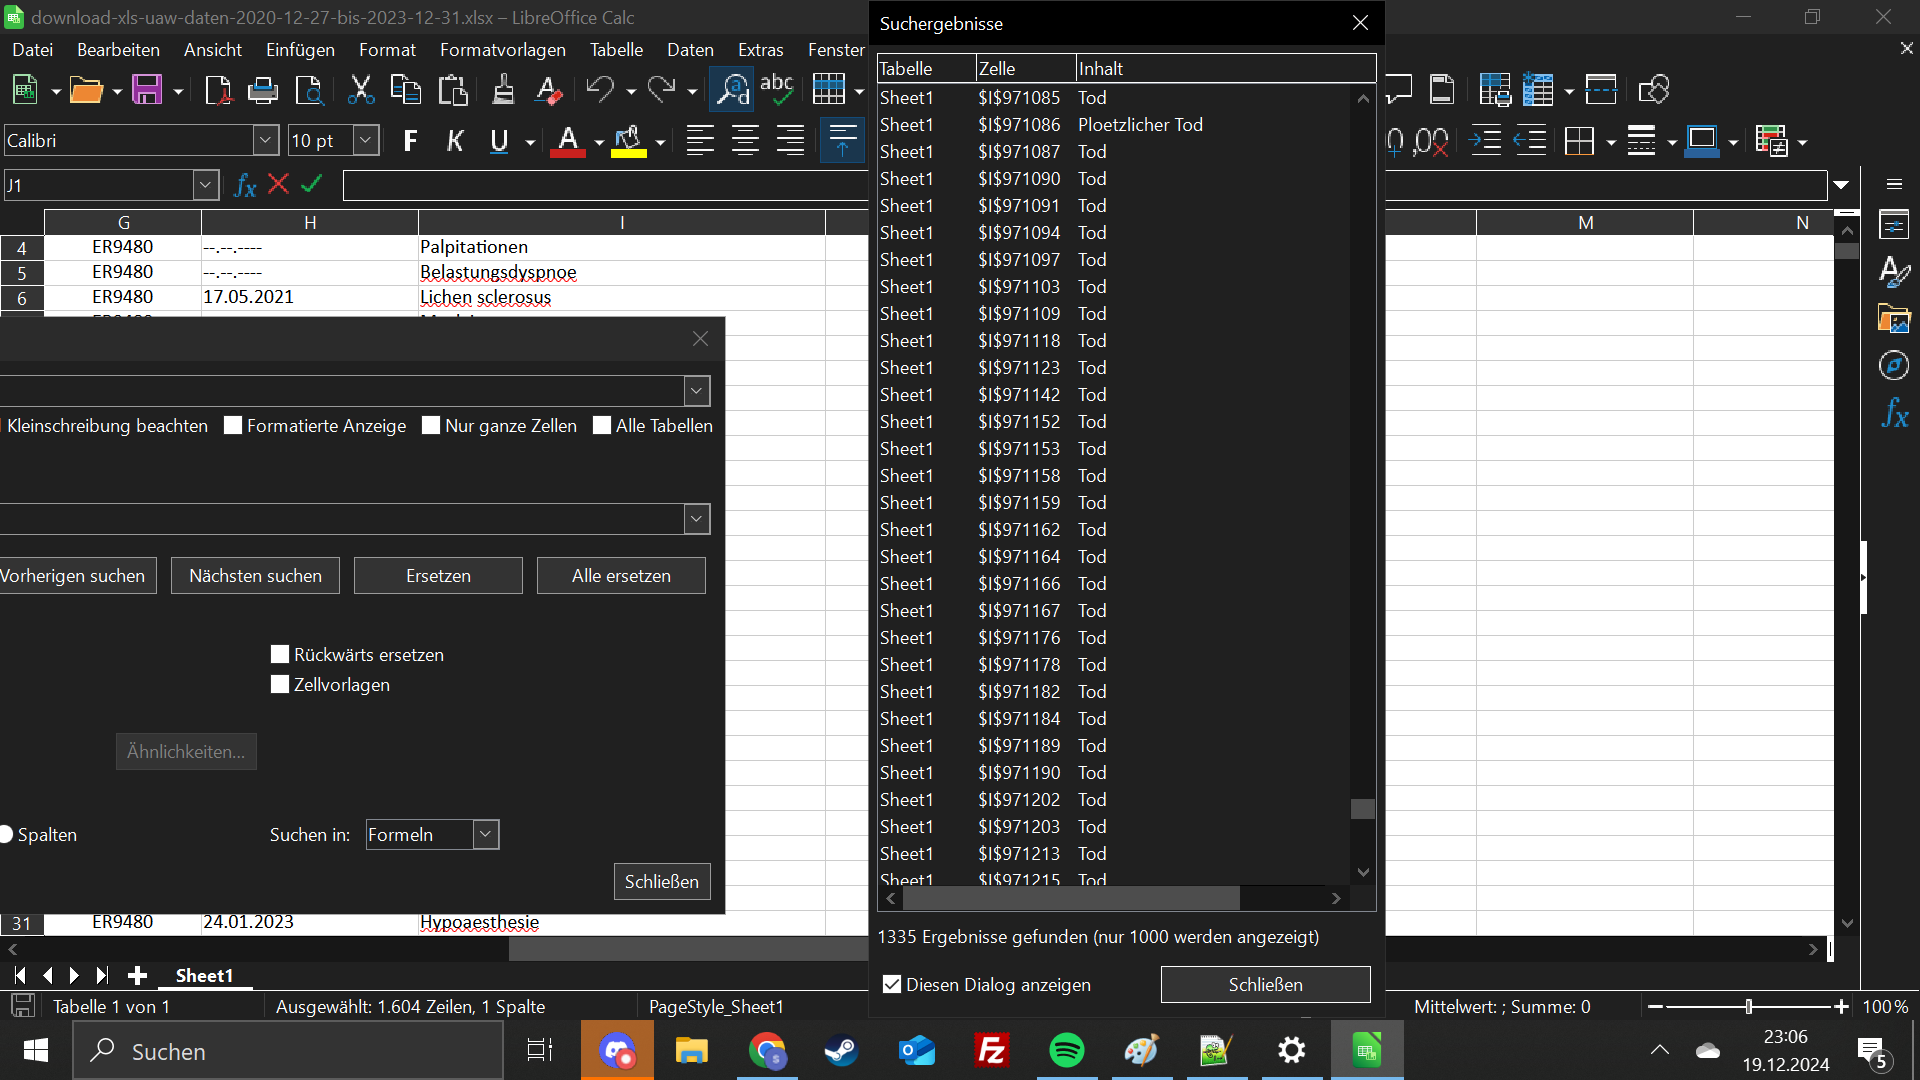Open the Gallery sidebar icon
The height and width of the screenshot is (1080, 1920).
(x=1894, y=319)
